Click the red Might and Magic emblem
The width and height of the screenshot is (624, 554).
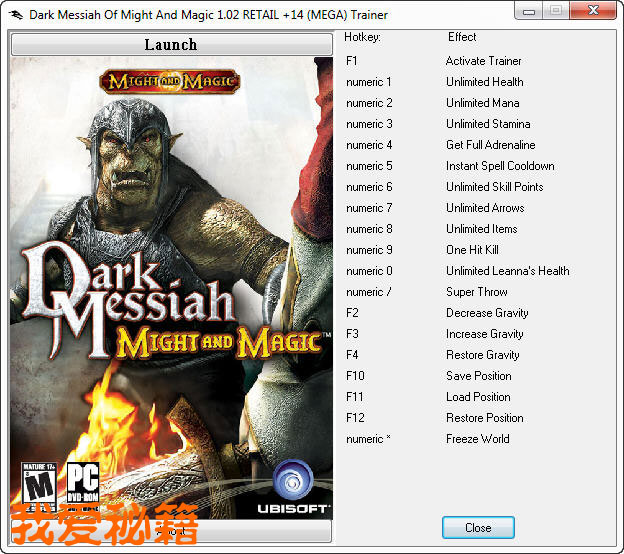(x=170, y=81)
